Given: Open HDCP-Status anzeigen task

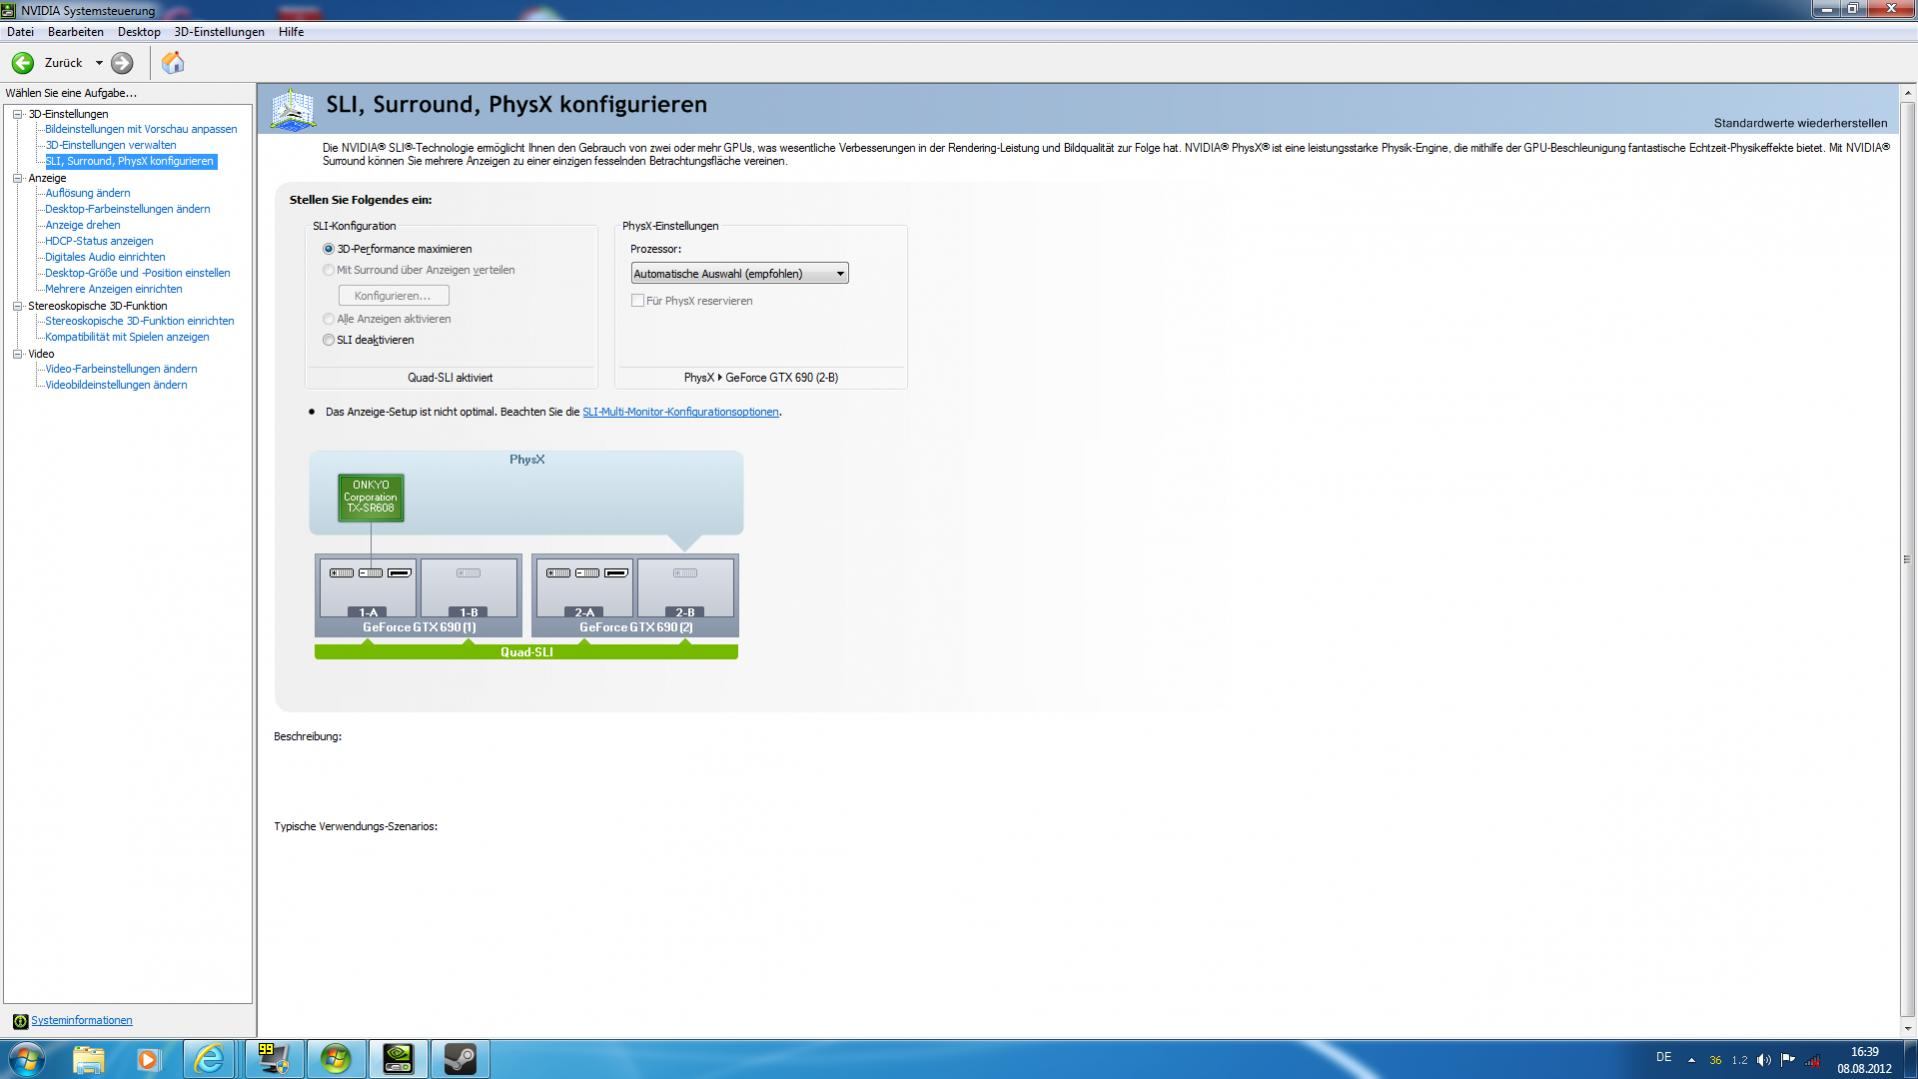Looking at the screenshot, I should coord(99,241).
